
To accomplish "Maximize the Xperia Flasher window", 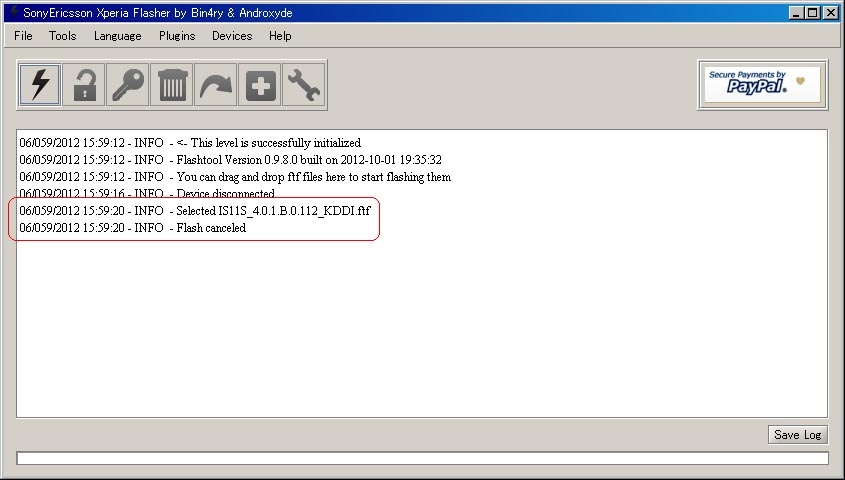I will tap(813, 12).
